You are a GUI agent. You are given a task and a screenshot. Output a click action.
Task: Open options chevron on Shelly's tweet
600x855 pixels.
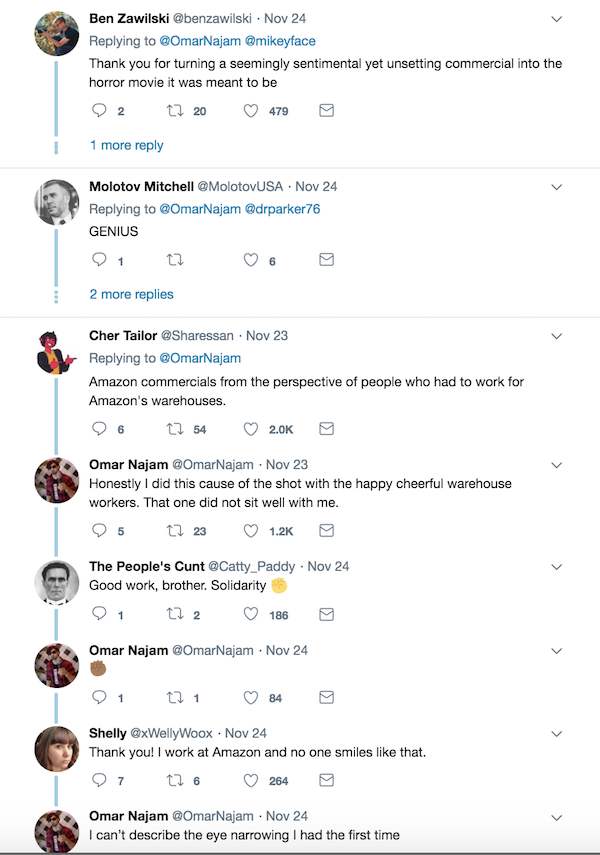(557, 734)
